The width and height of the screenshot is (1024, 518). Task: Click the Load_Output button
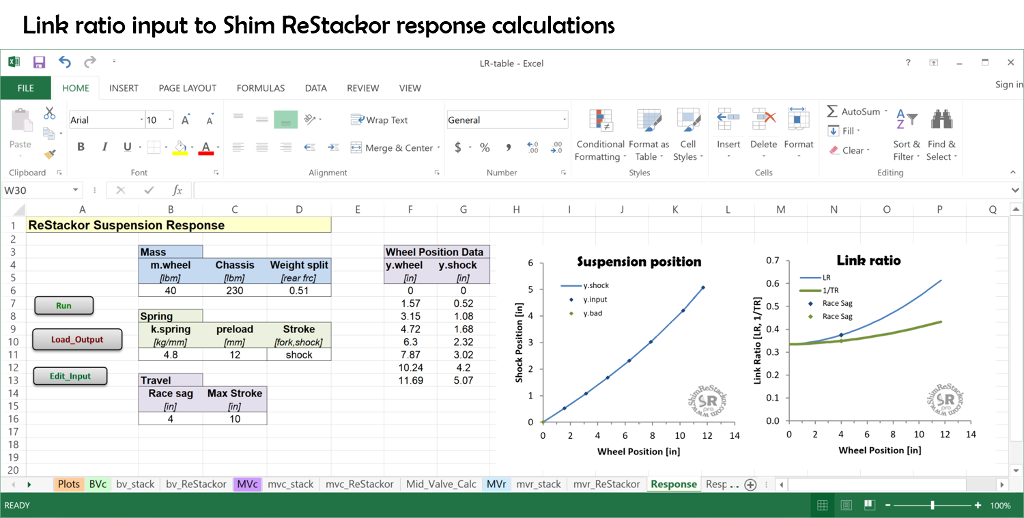tap(77, 340)
